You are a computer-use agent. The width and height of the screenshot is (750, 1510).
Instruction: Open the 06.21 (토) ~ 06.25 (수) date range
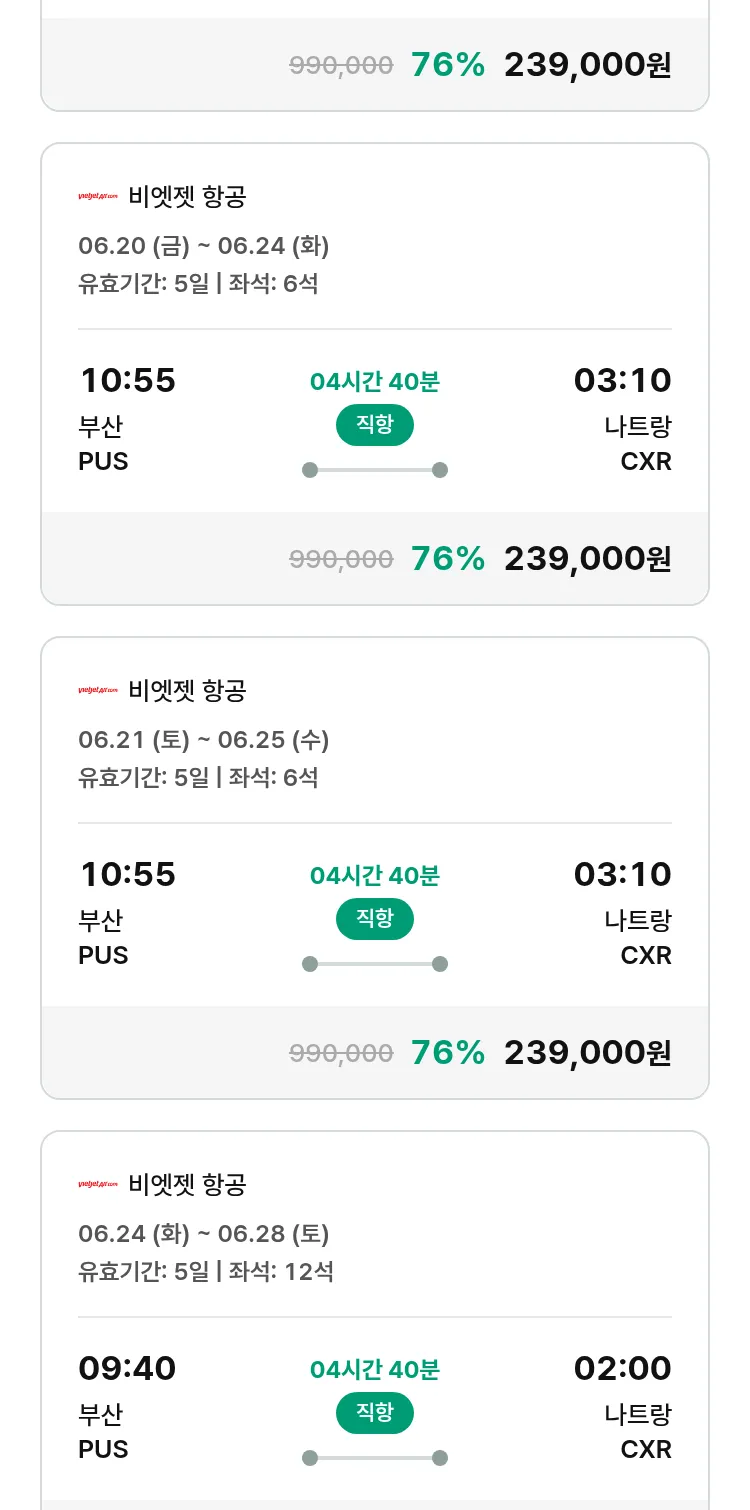click(x=204, y=739)
